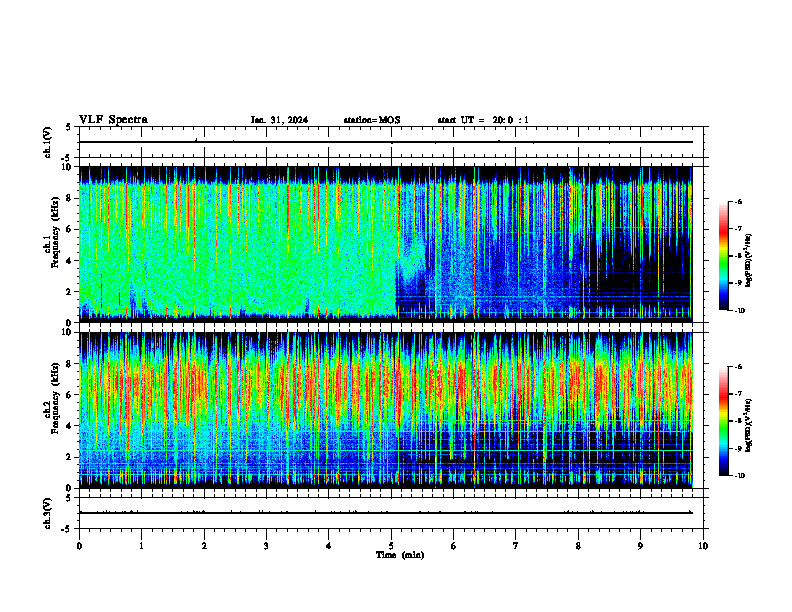Click the time axis tick label "6"
792x612 pixels.
coord(454,546)
